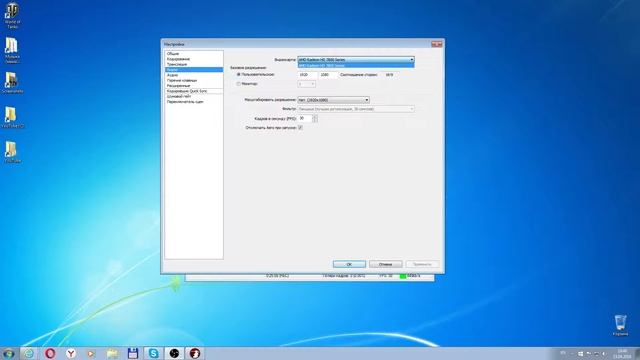This screenshot has width=640, height=360.
Task: Open the Windows Start menu orb
Action: (9, 353)
